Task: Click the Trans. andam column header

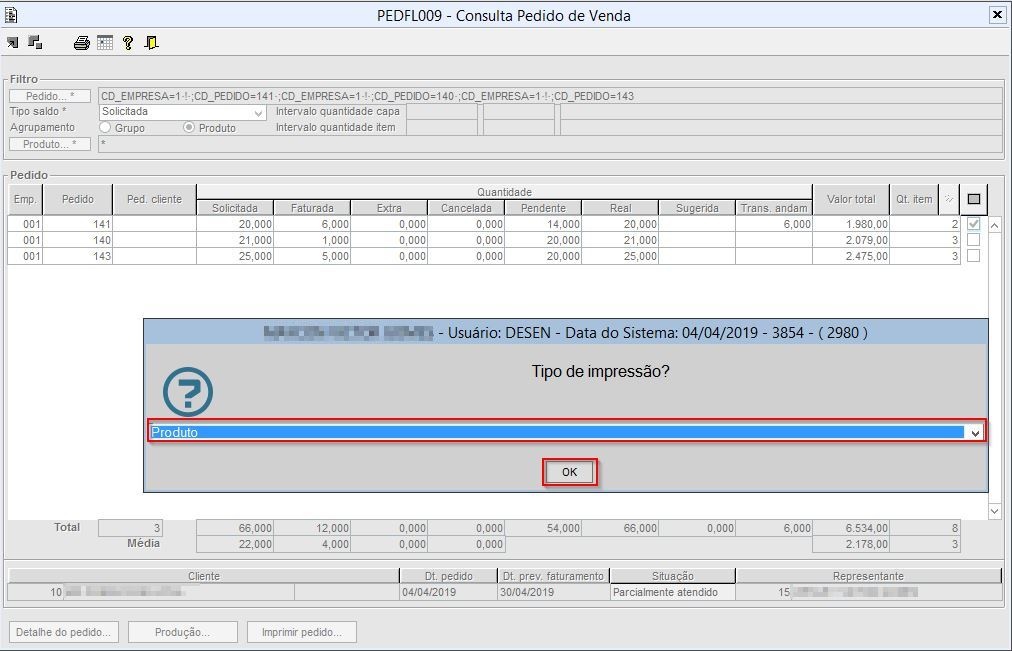Action: (774, 208)
